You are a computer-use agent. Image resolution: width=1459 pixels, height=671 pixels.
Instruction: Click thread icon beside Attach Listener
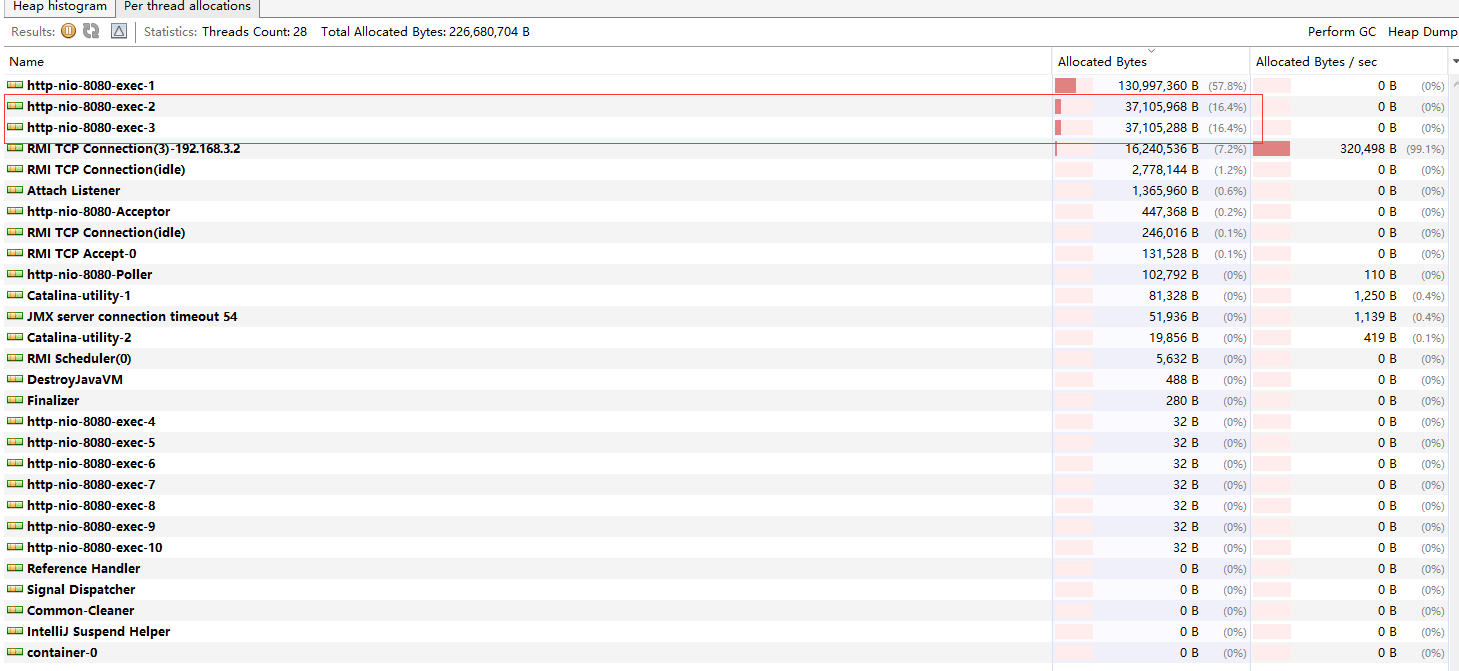tap(15, 190)
